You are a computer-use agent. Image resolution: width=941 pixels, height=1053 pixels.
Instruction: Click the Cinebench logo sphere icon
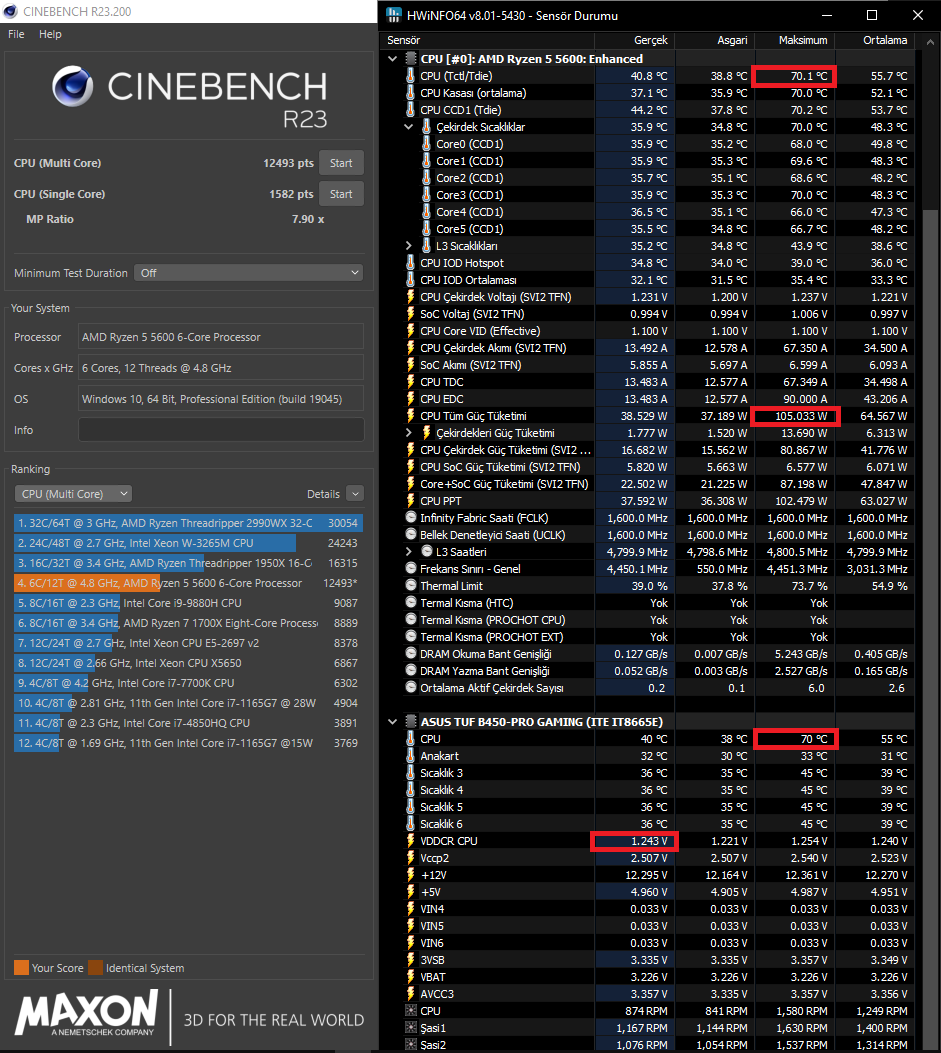coord(73,87)
